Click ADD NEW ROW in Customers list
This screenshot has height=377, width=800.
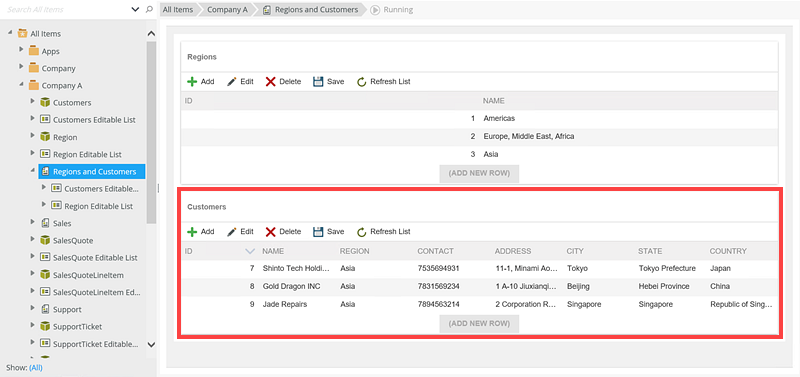tap(479, 323)
